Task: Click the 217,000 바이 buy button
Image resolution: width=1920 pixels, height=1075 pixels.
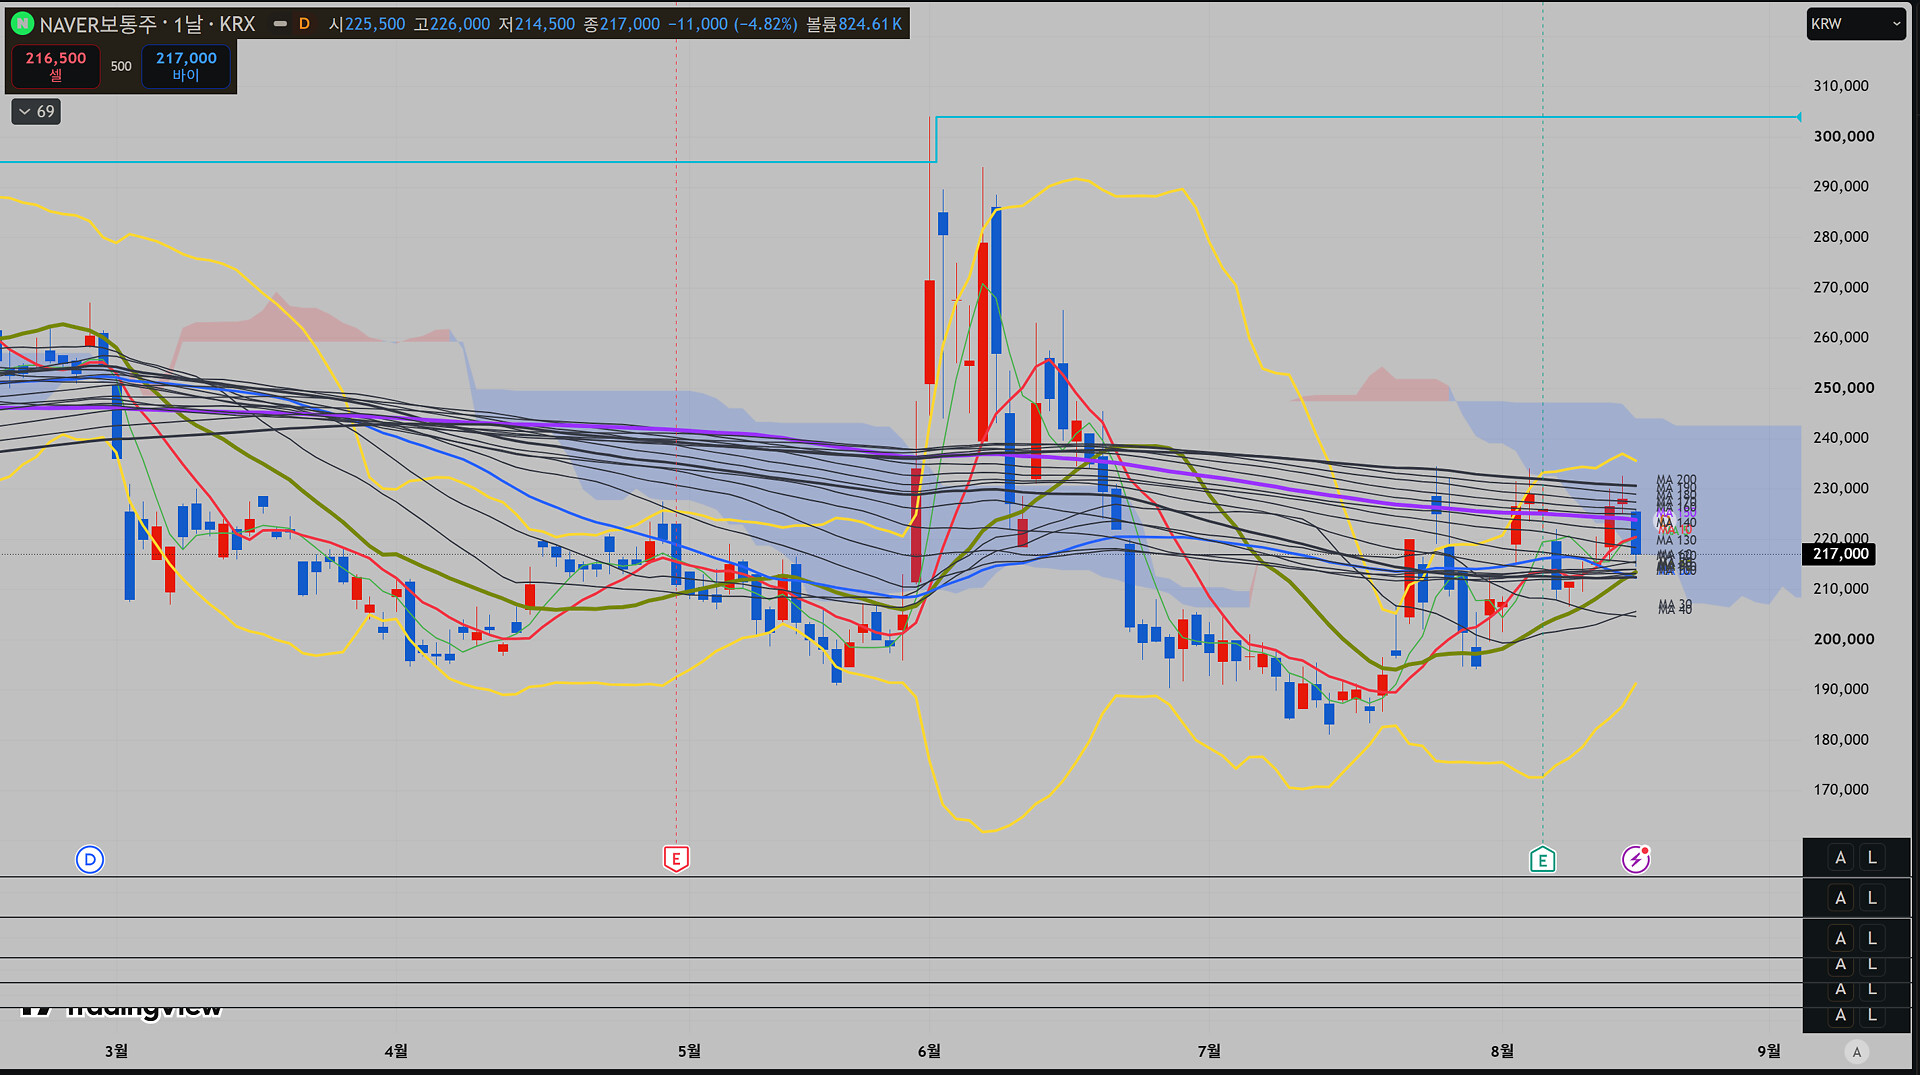Action: pos(186,66)
